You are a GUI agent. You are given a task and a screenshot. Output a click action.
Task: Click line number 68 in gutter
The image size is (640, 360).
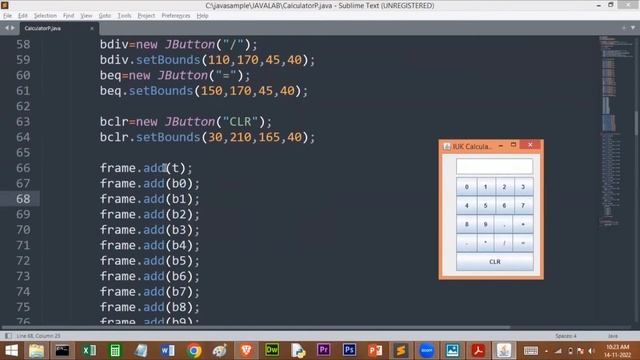point(23,199)
